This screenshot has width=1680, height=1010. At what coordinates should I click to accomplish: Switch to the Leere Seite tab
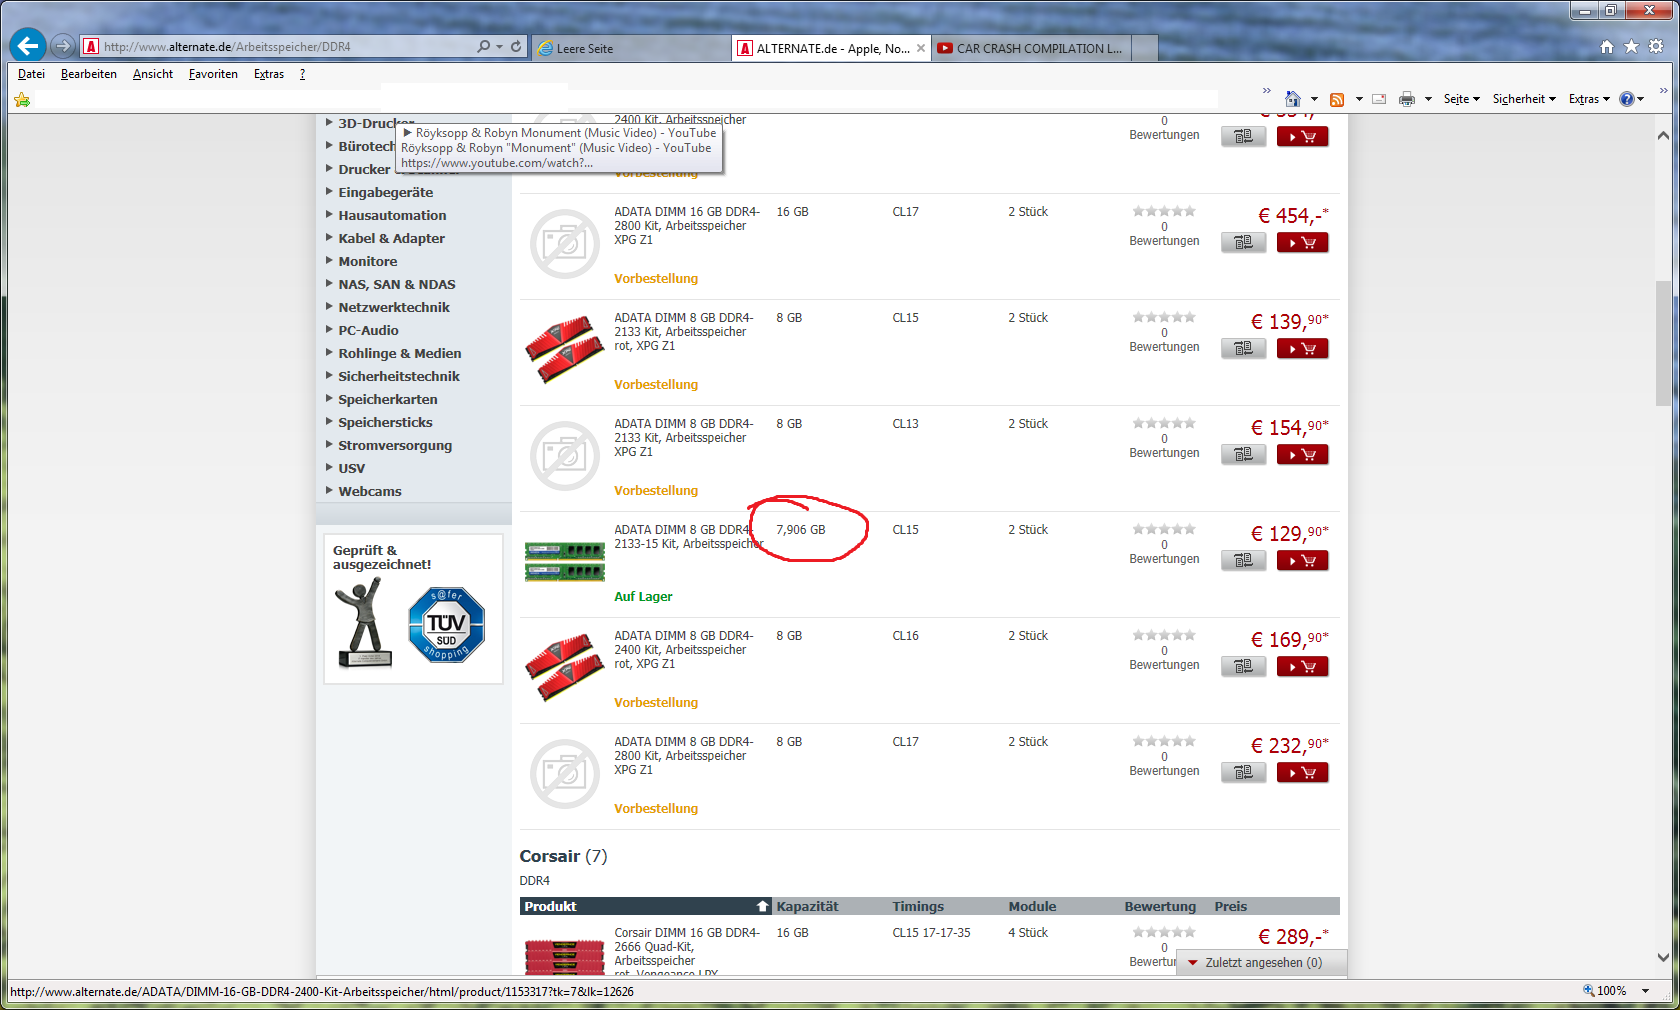(630, 48)
